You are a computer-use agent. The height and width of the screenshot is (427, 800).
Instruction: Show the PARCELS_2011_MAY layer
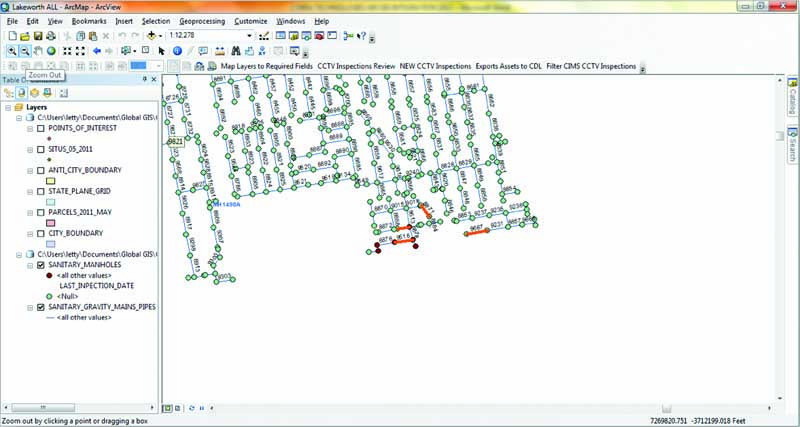[x=41, y=212]
